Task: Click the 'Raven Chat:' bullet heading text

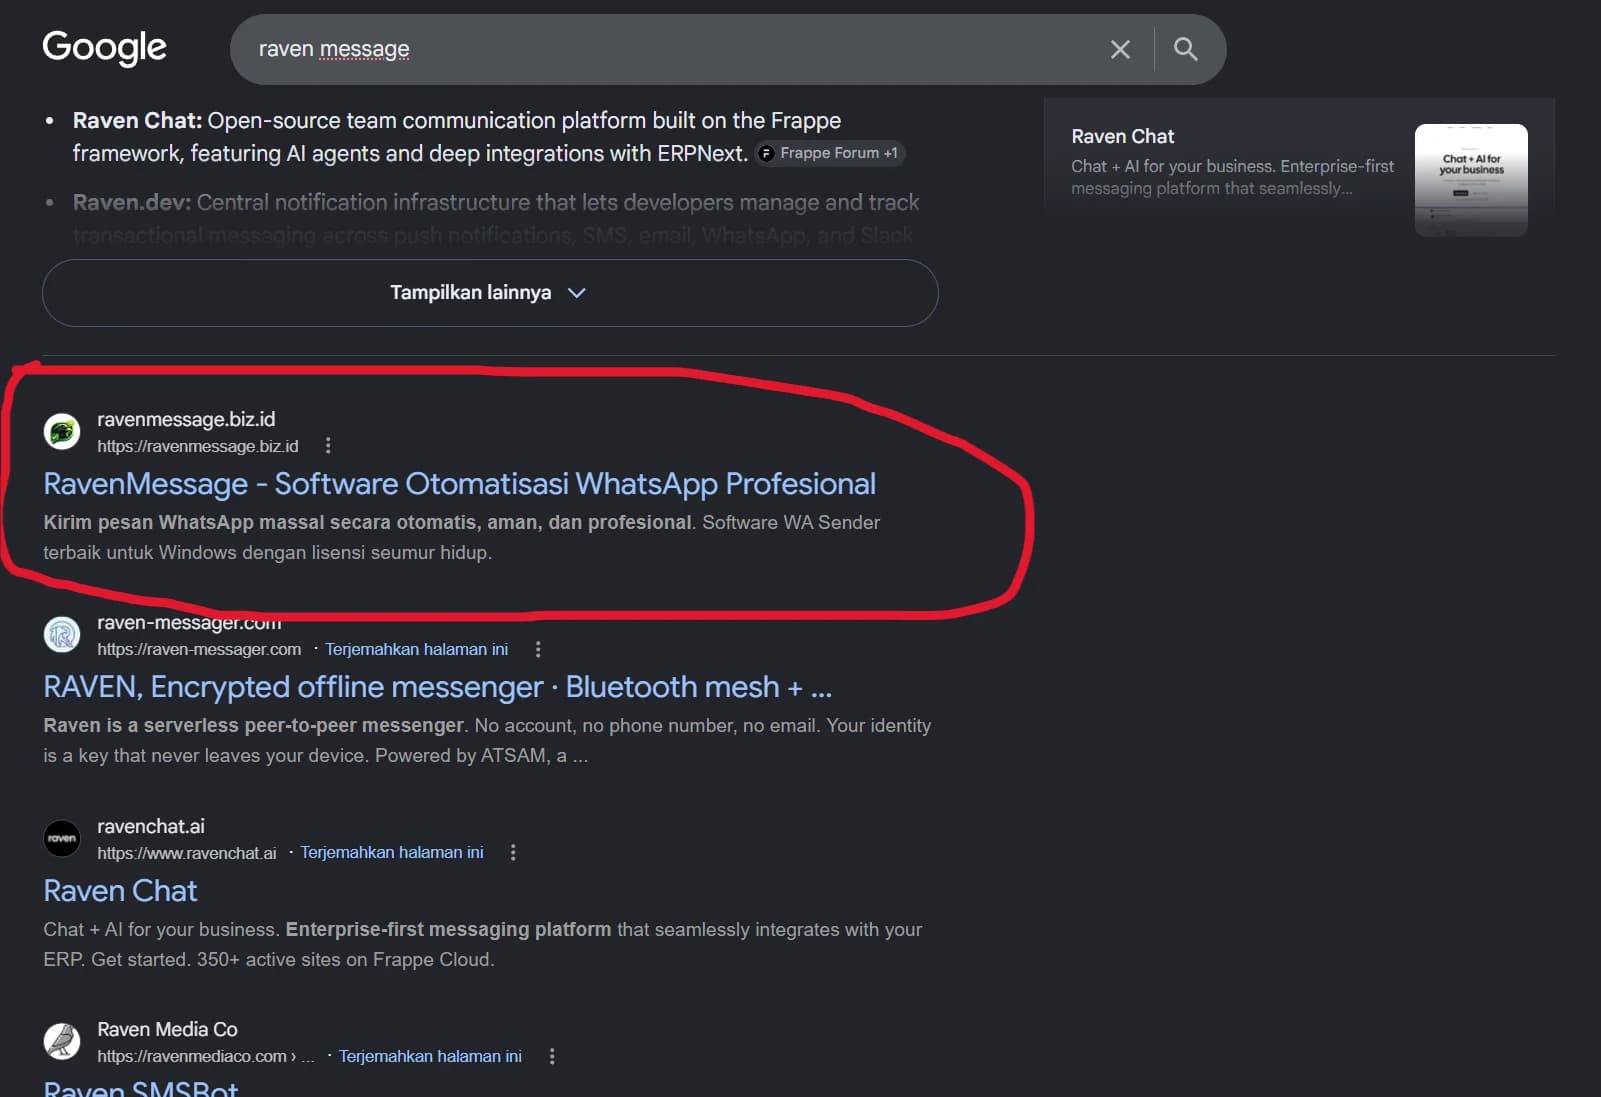Action: [138, 121]
